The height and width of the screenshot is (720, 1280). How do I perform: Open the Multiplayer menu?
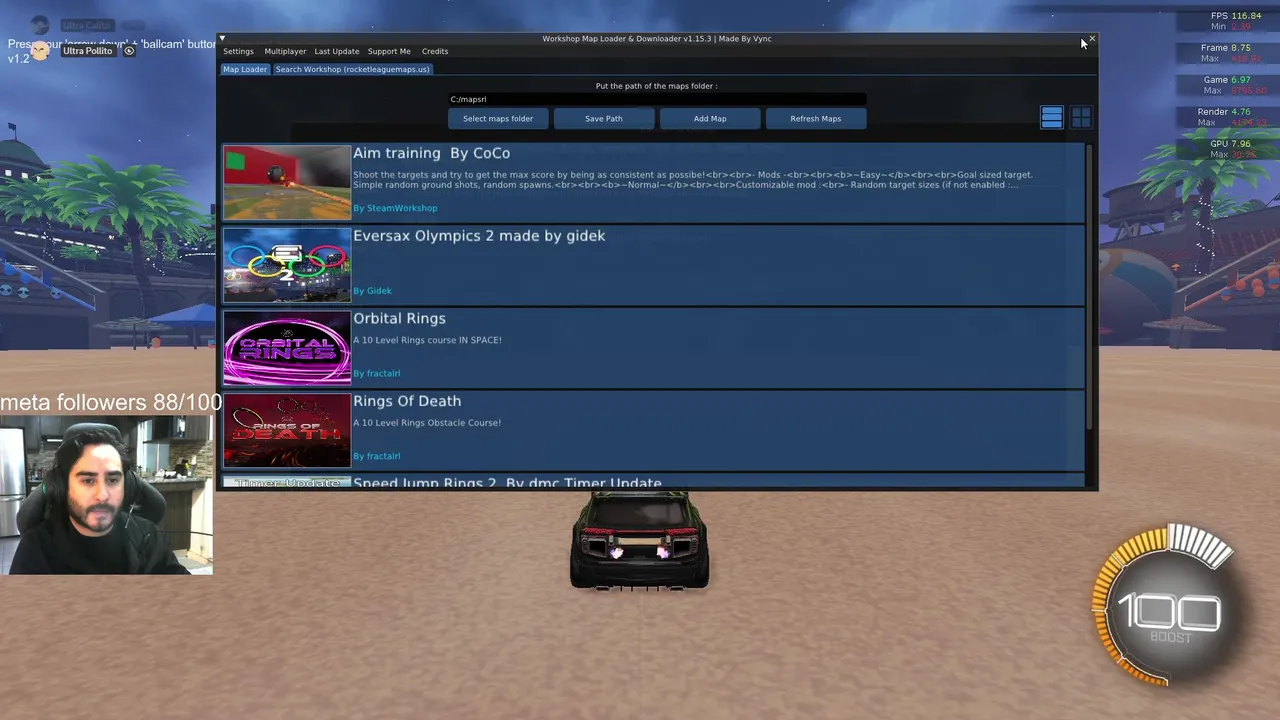[x=285, y=51]
